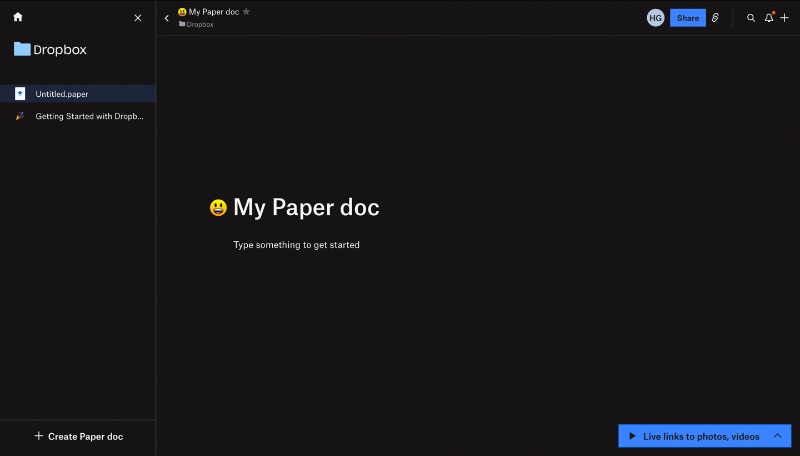Click the Dropbox folder heading text
Screen dimensions: 800x456
(x=60, y=49)
